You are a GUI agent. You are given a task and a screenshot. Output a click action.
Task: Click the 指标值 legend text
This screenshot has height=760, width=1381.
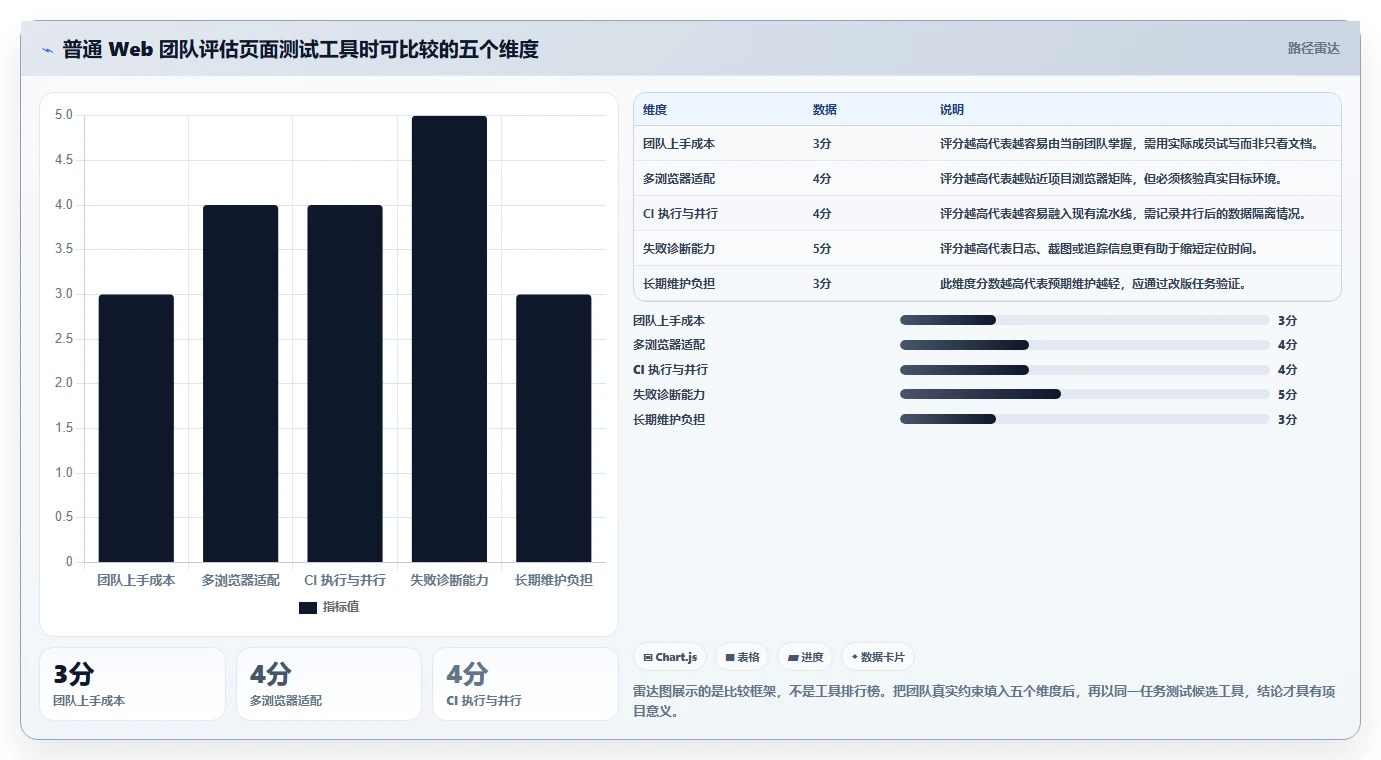(341, 607)
